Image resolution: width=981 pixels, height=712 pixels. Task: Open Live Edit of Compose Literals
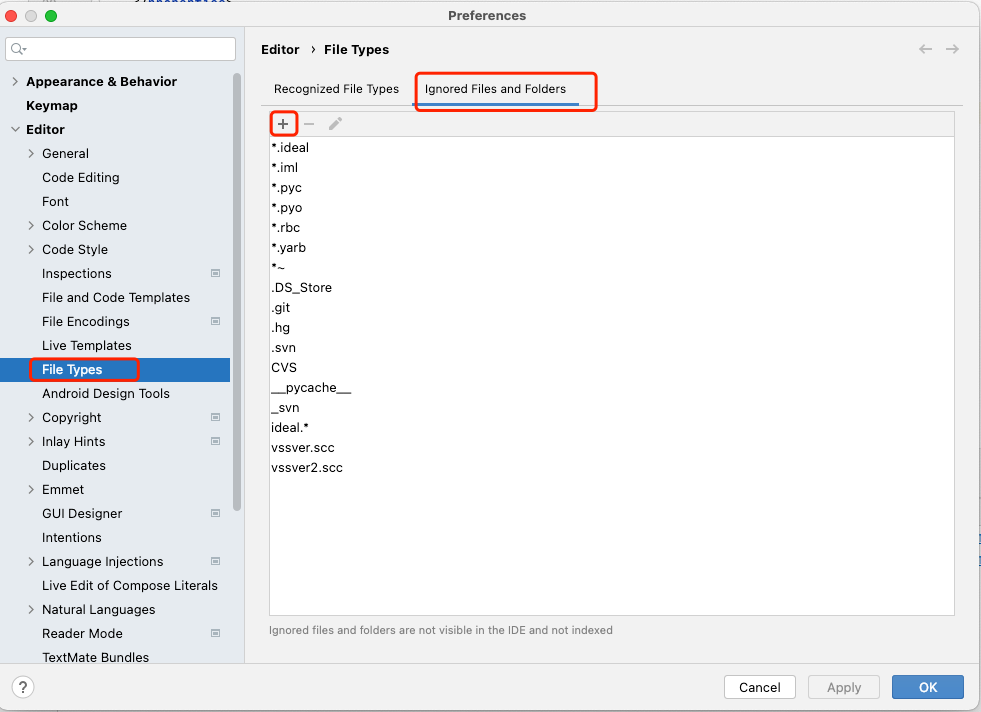(x=130, y=586)
